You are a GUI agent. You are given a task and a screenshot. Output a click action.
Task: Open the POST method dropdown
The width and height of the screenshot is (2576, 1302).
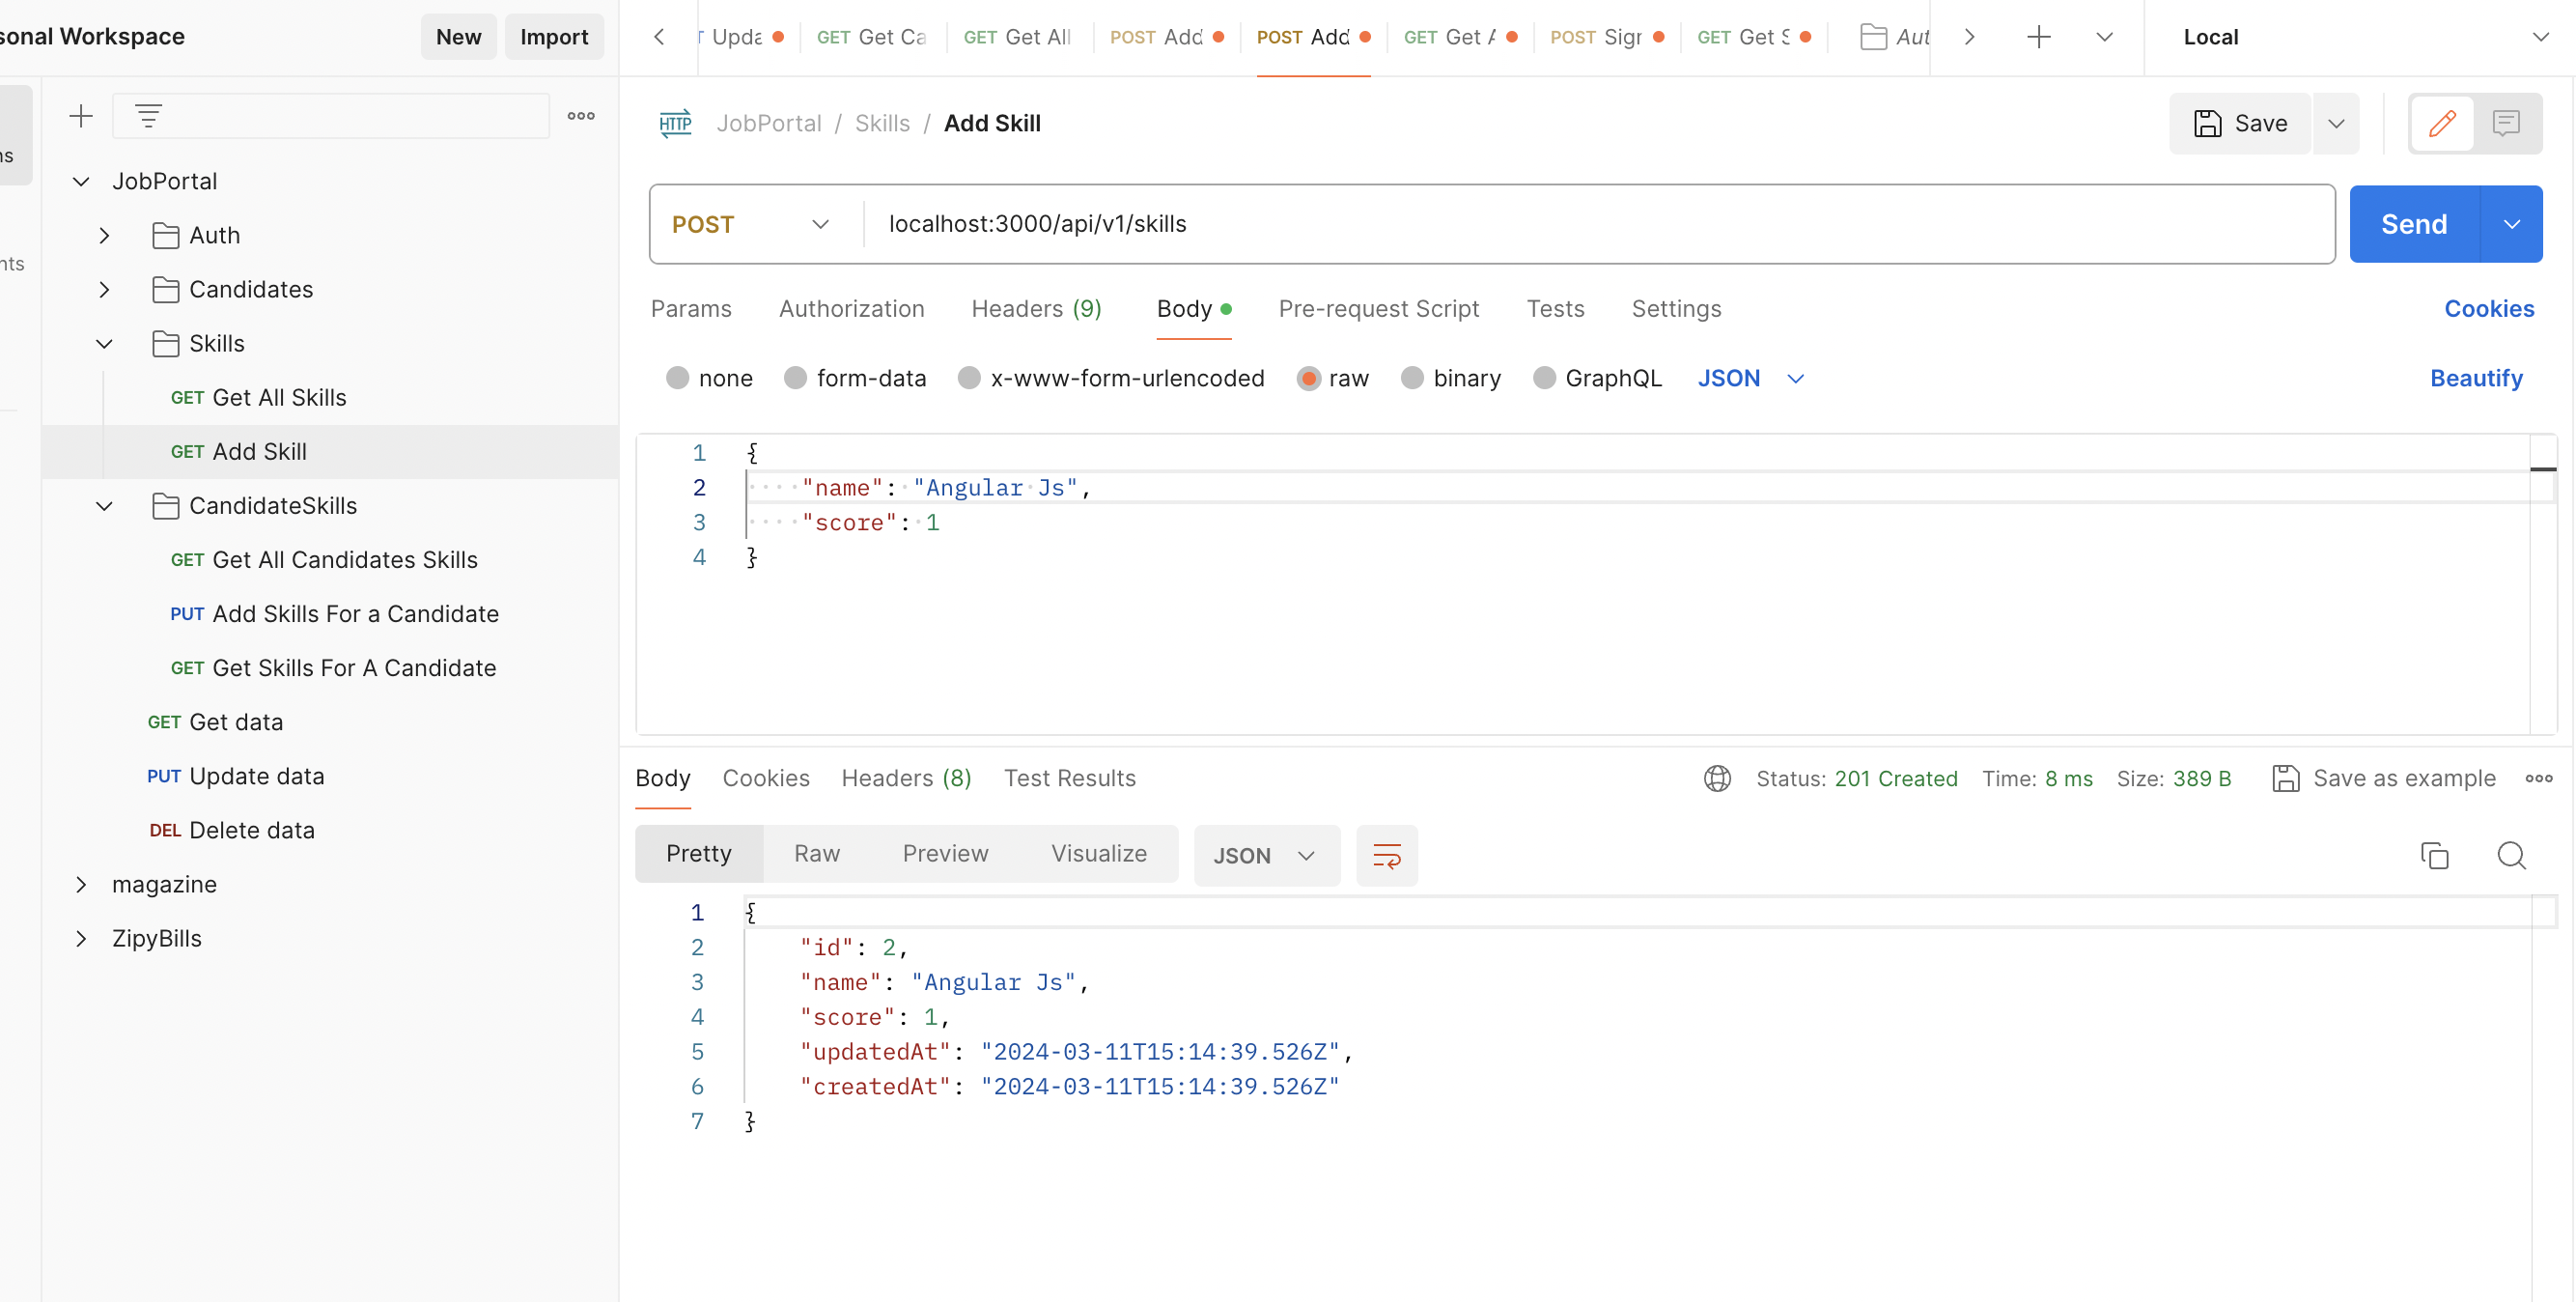point(752,224)
